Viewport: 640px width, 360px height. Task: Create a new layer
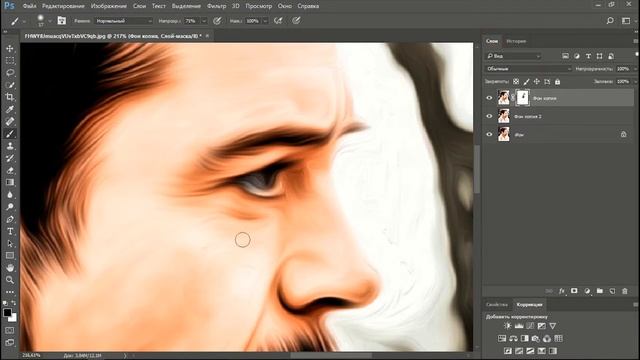[x=612, y=291]
